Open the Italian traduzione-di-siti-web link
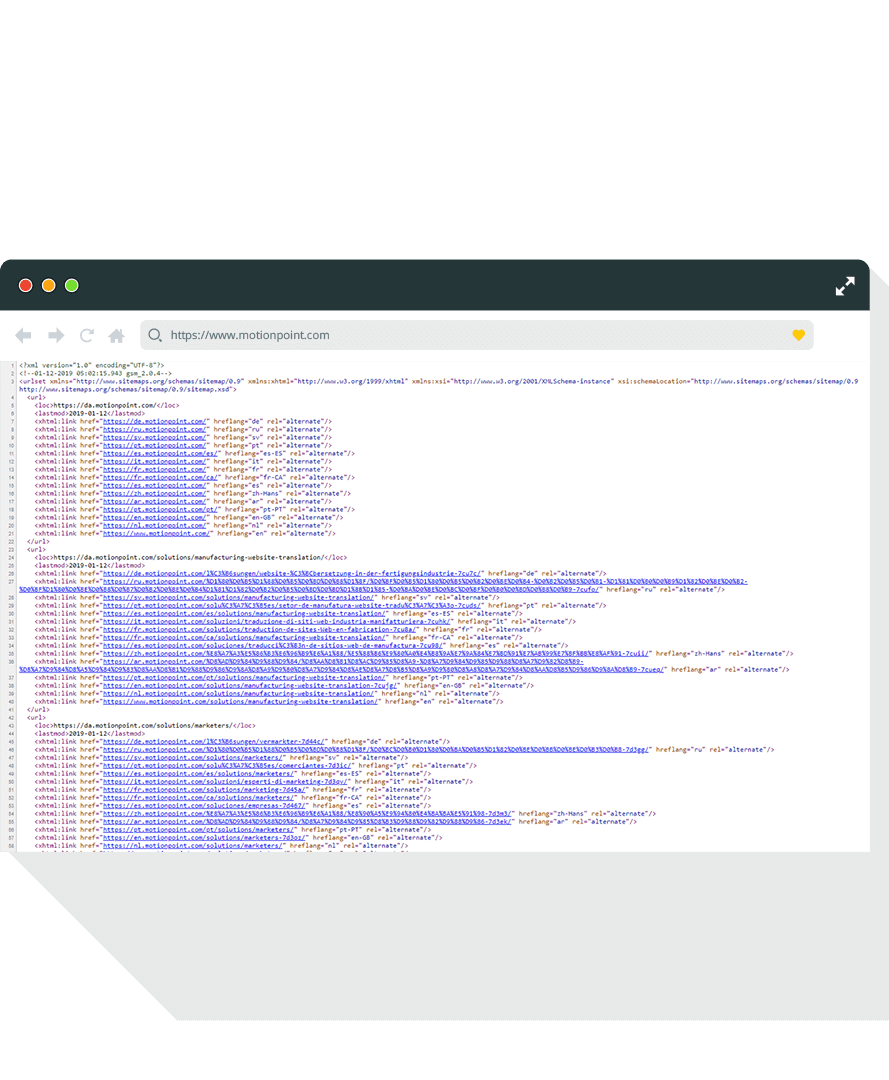This screenshot has height=1080, width=889. pos(277,621)
